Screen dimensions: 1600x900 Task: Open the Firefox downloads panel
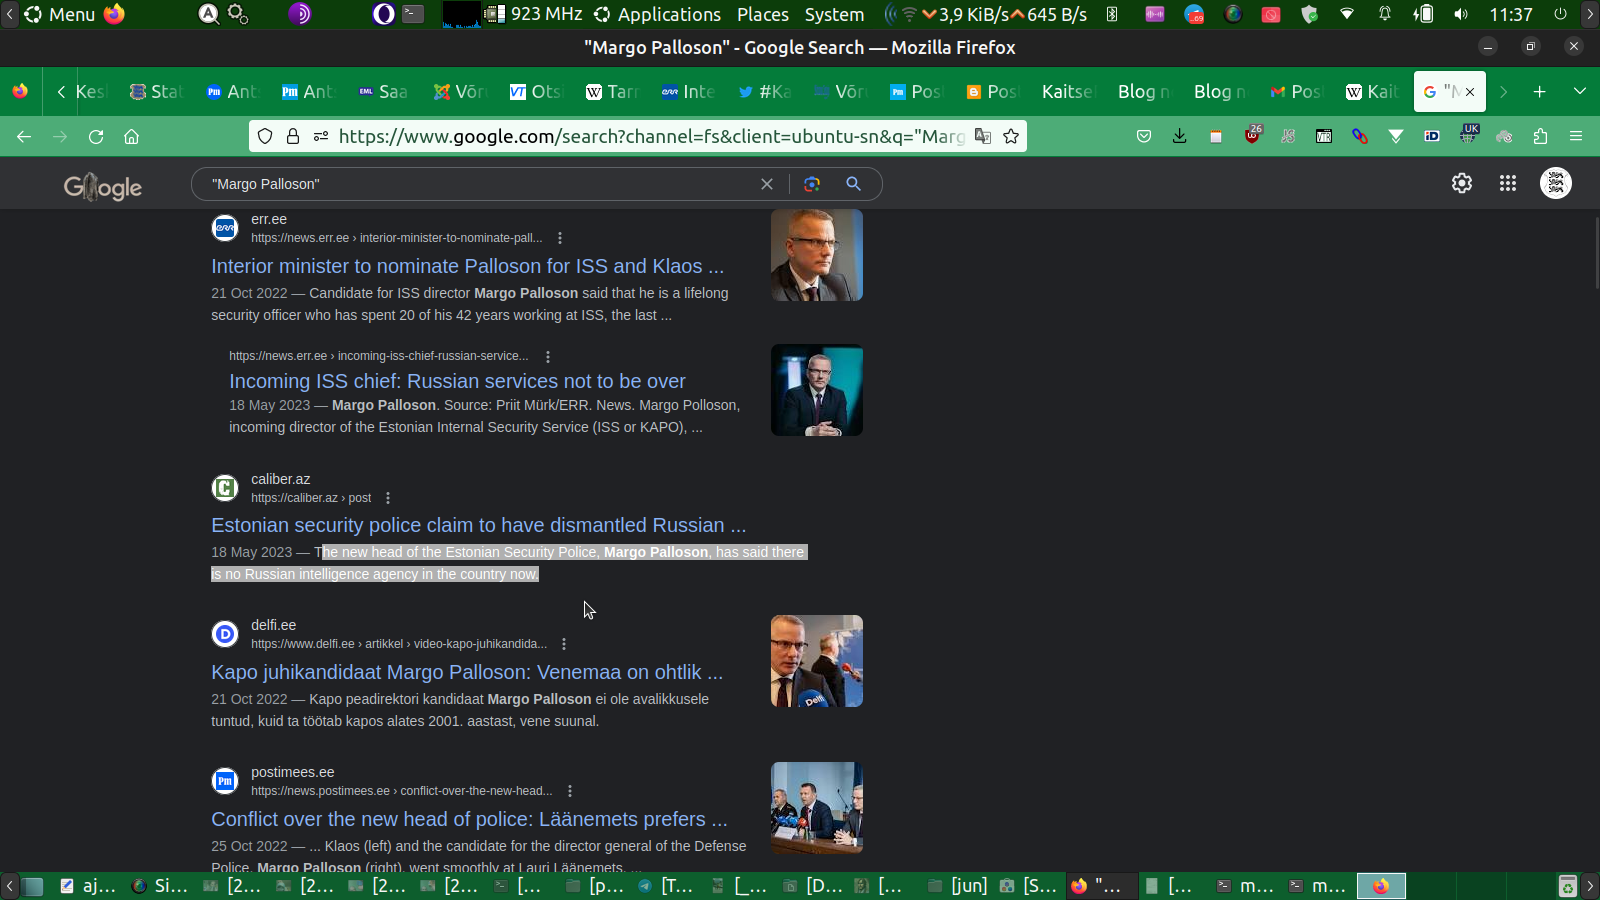coord(1180,136)
